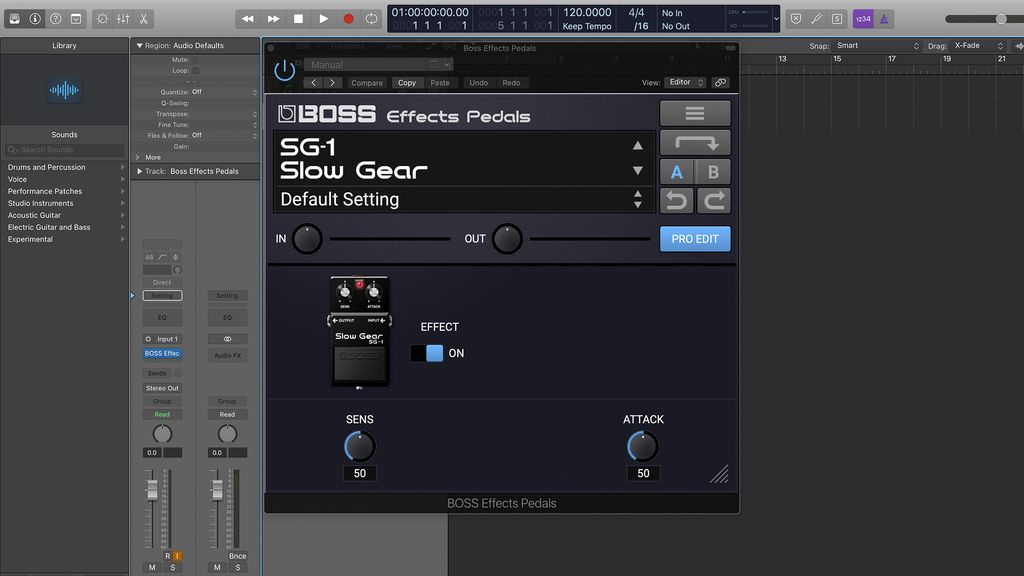The width and height of the screenshot is (1024, 576).
Task: Click the link icon beside the Editor view selector
Action: pyautogui.click(x=720, y=82)
